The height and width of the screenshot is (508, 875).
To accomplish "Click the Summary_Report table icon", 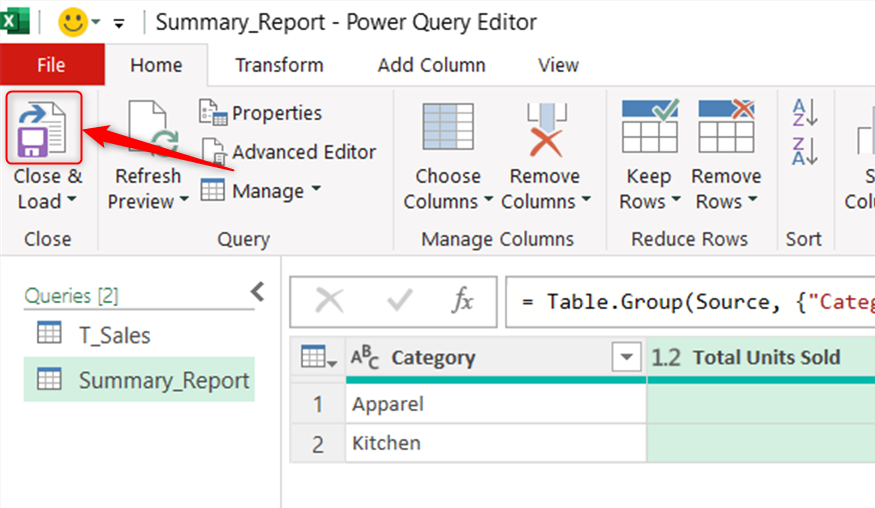I will tap(49, 378).
